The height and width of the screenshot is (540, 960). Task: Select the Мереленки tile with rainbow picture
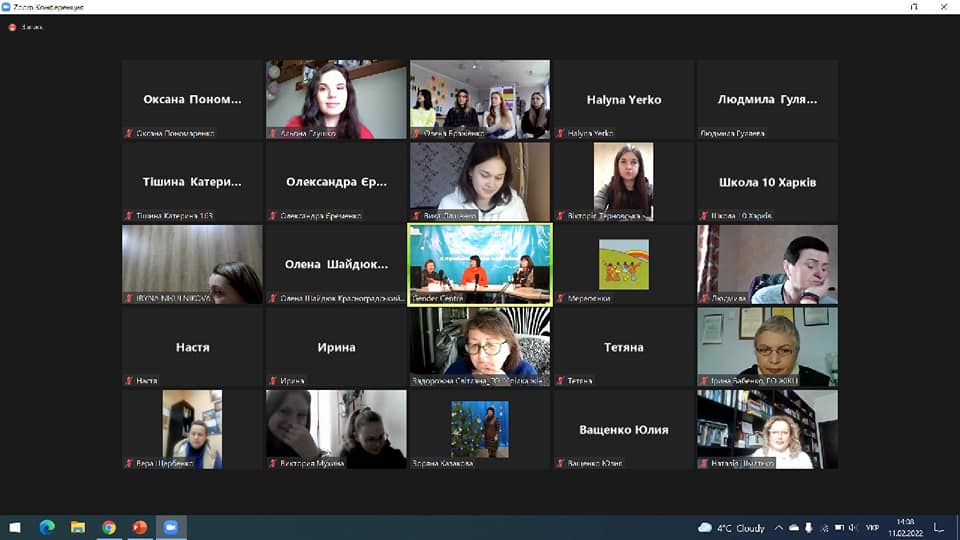tap(624, 264)
